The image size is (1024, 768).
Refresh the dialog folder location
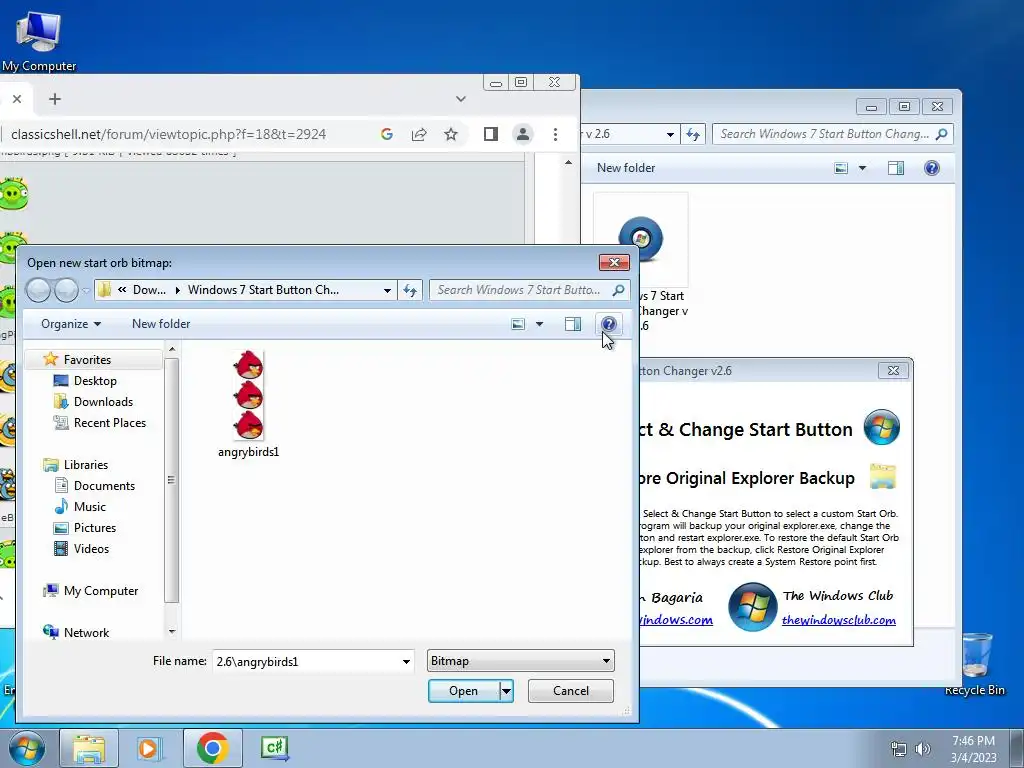[410, 290]
